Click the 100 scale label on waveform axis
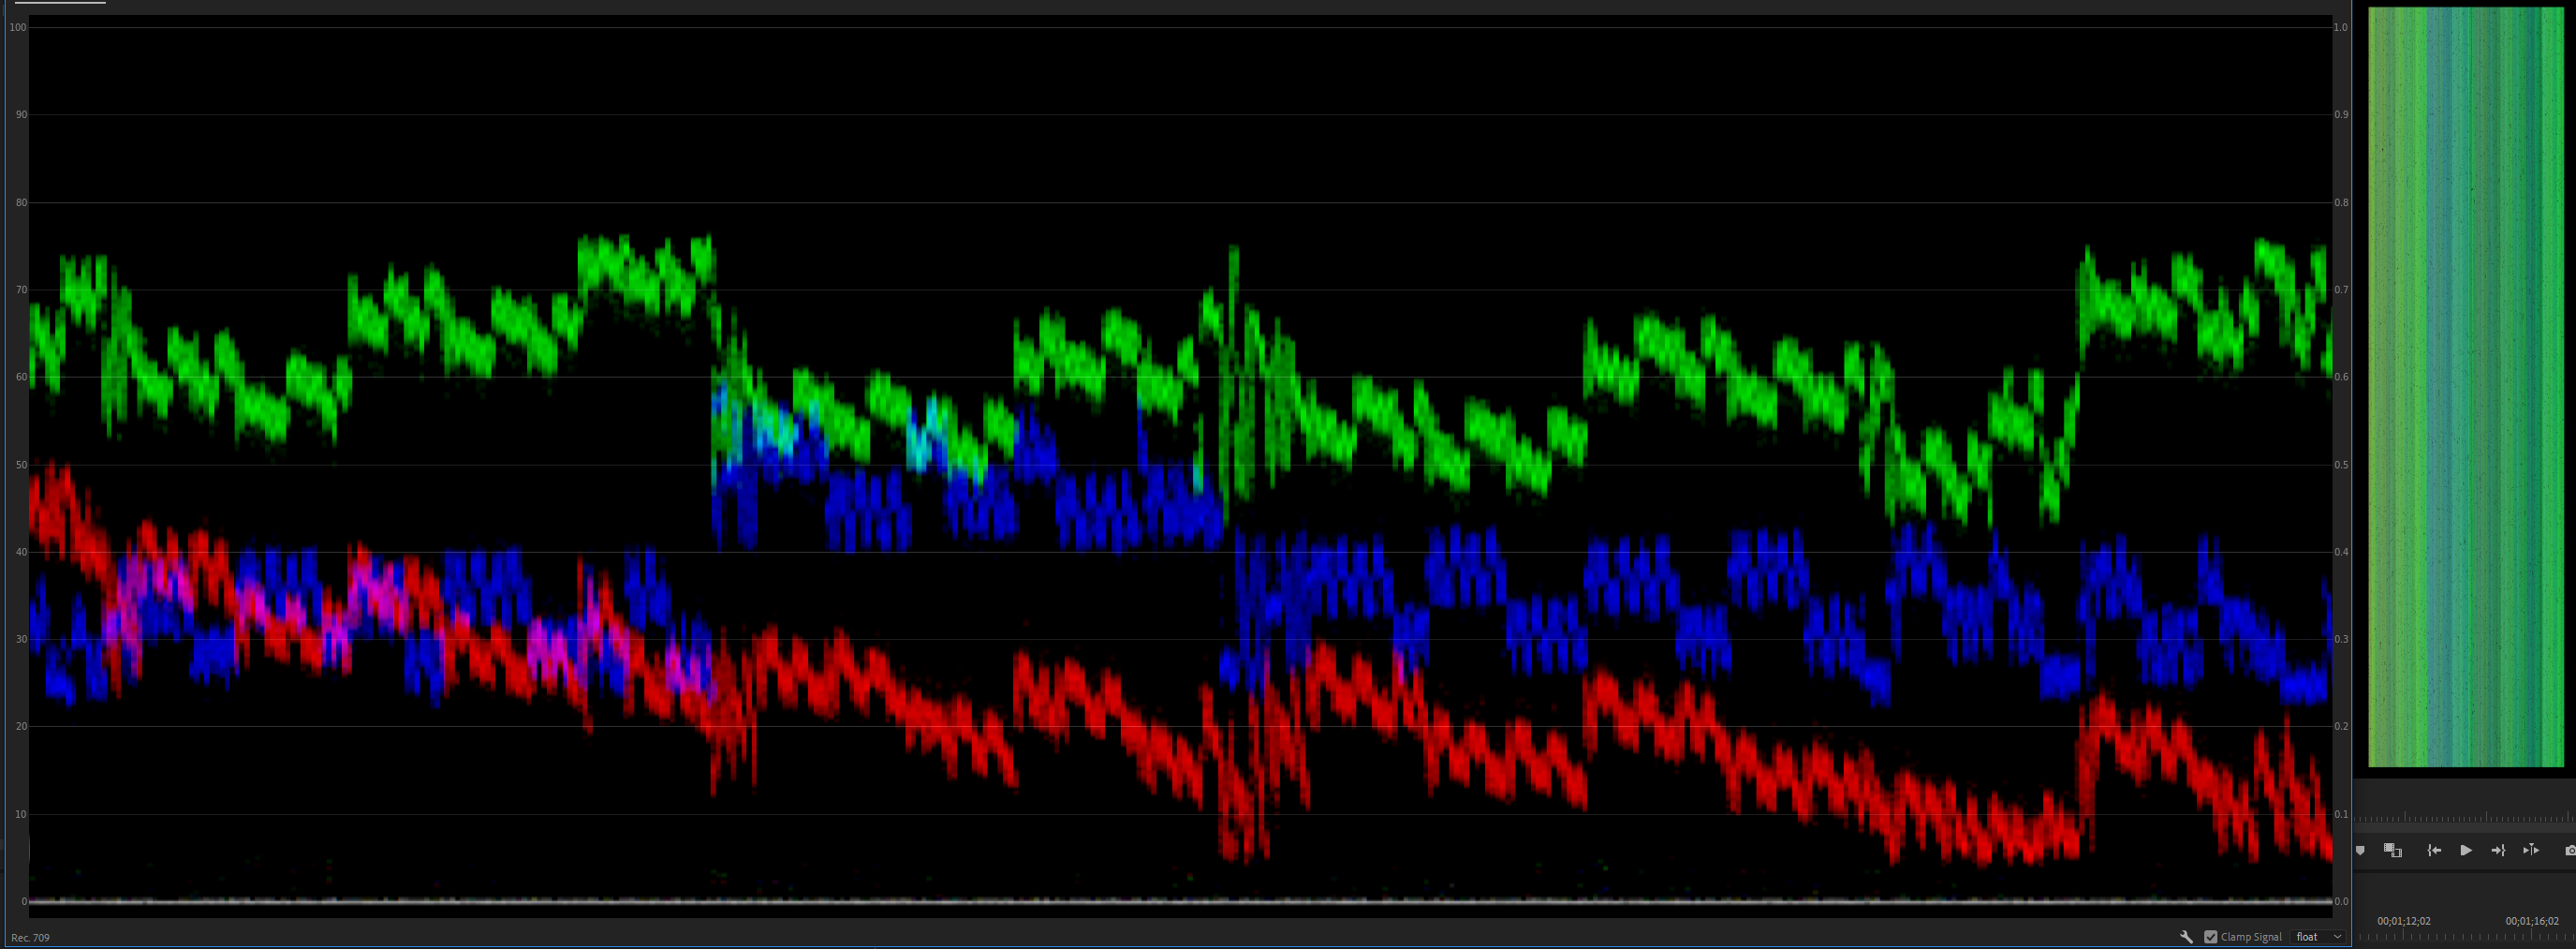The image size is (2576, 949). point(17,27)
